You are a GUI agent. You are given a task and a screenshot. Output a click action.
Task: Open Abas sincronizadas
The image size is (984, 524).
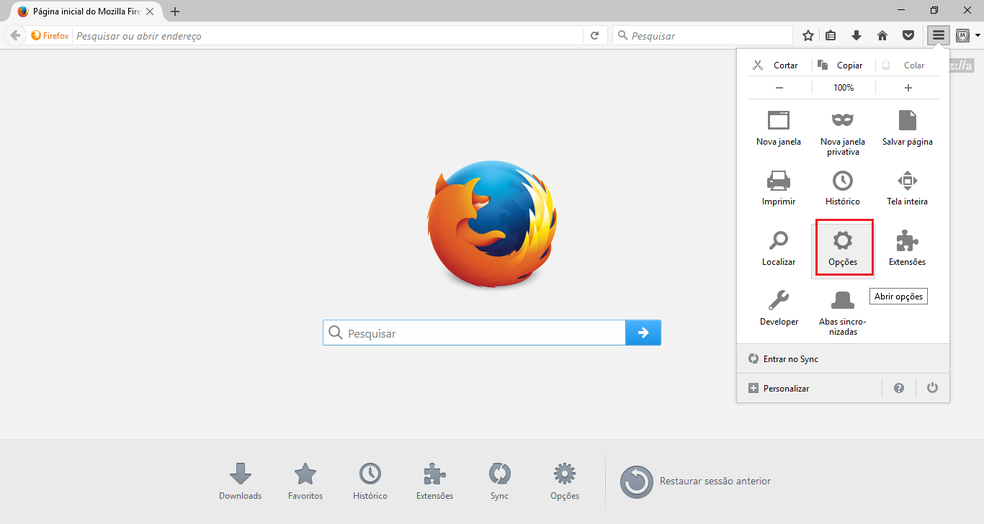[843, 313]
